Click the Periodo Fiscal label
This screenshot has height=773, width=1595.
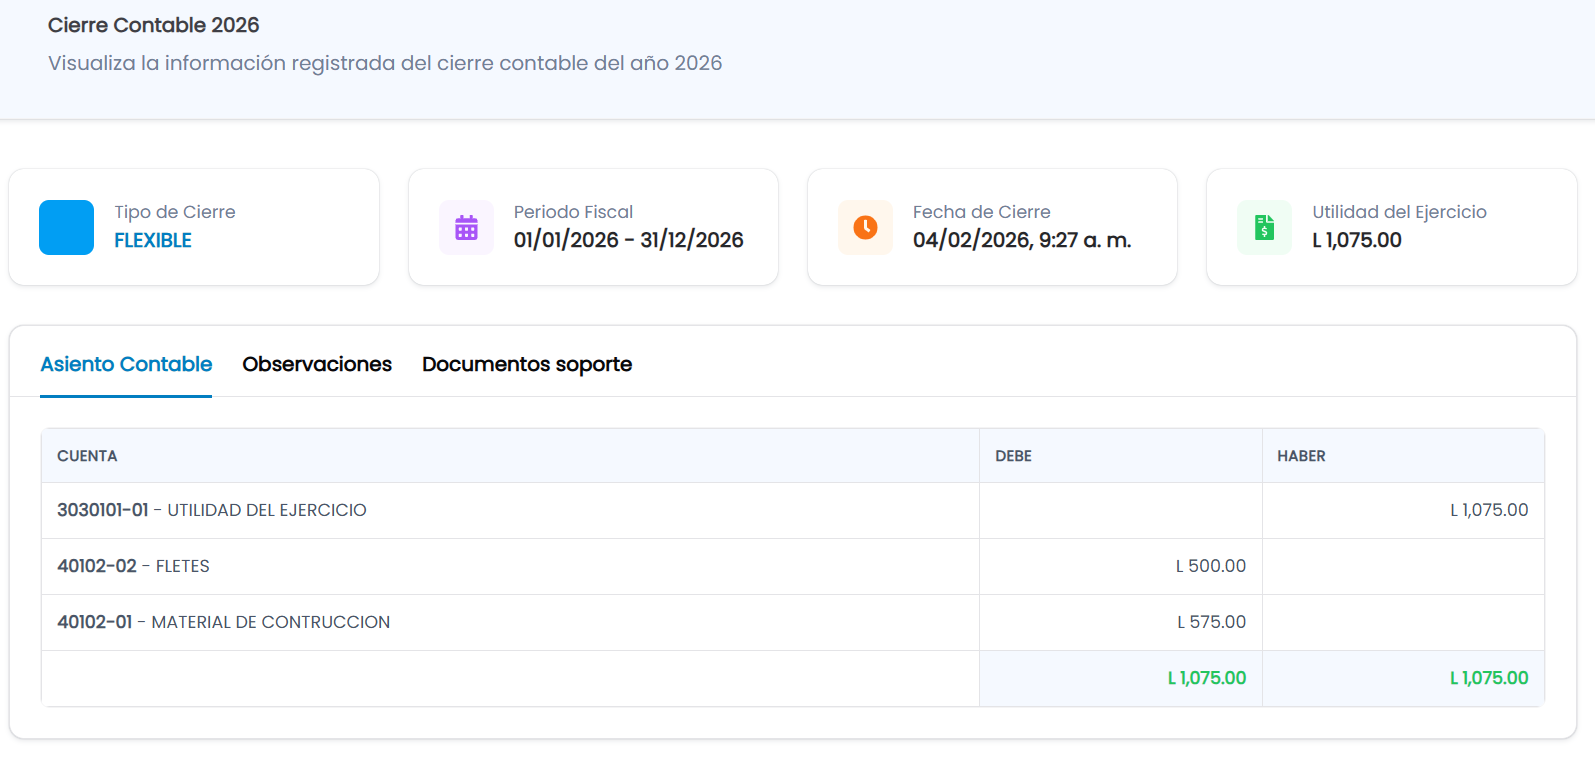(x=573, y=212)
